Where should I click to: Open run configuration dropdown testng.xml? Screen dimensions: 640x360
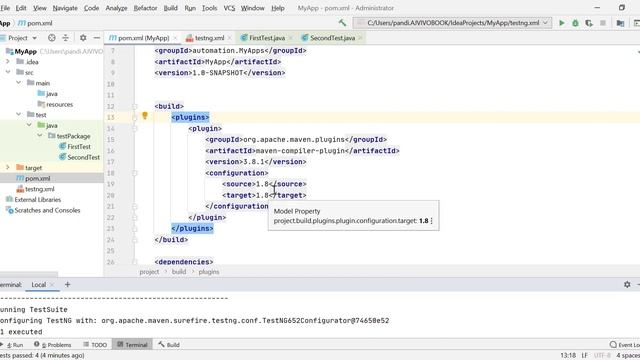click(453, 23)
